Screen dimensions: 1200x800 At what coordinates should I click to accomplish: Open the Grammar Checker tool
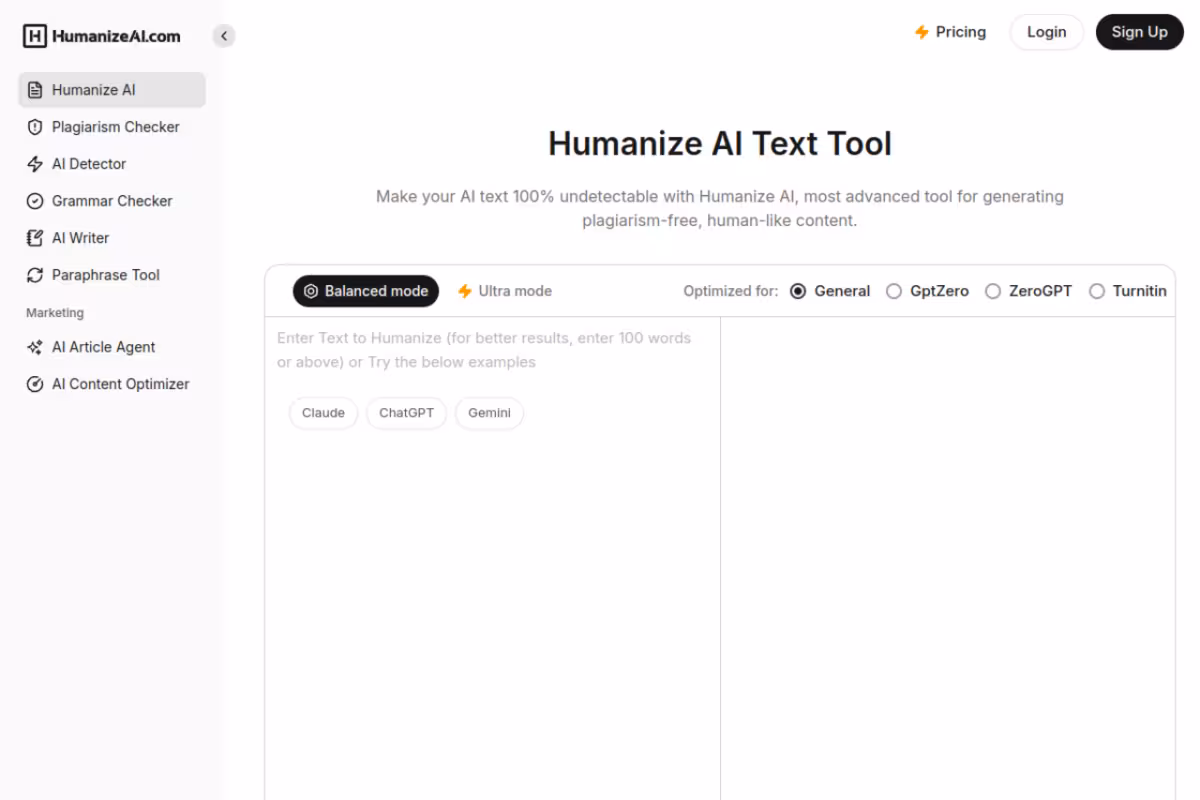point(112,201)
